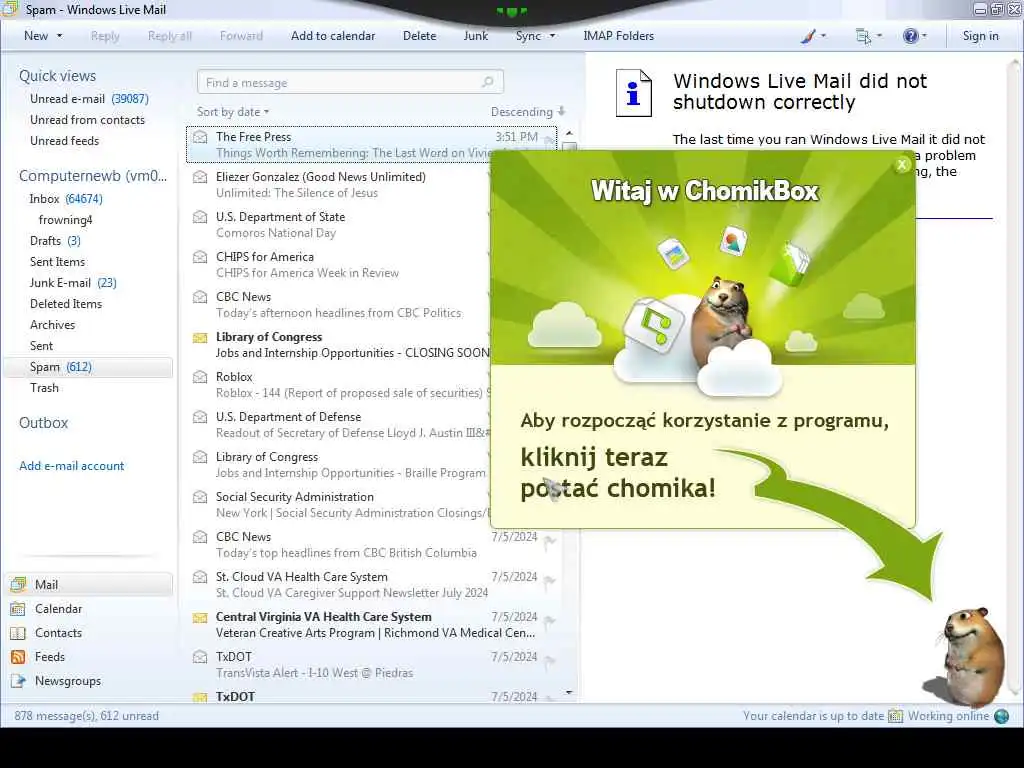Open Calendar view icon in sidebar
1024x768 pixels.
coord(18,609)
